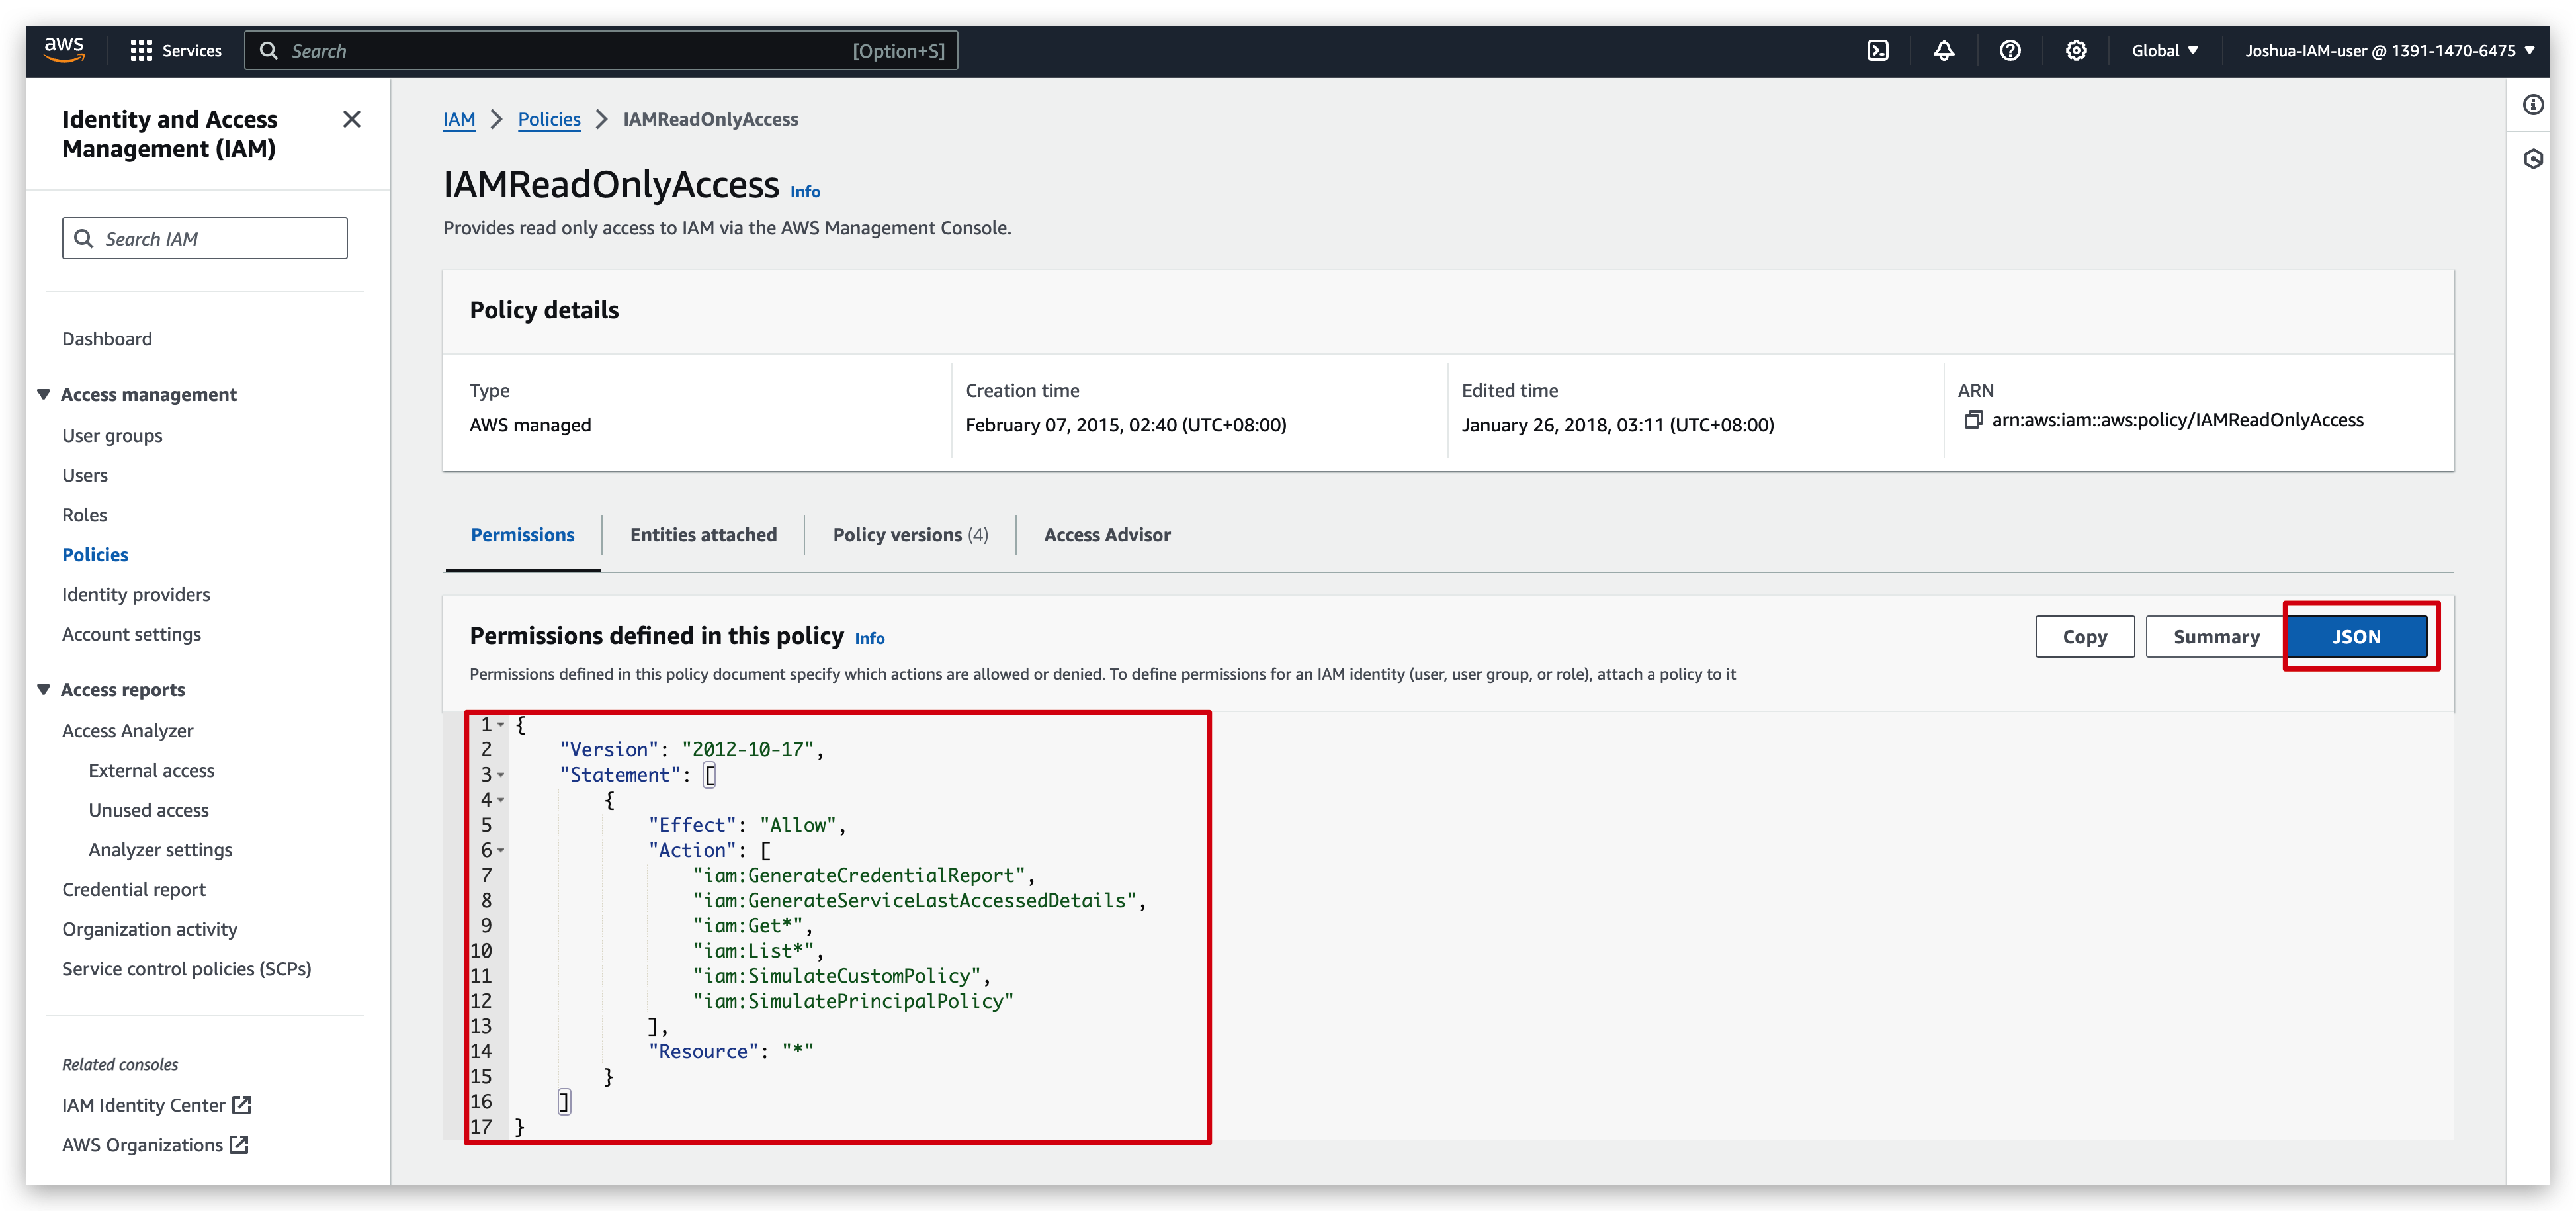Open the Info side panel icon
Viewport: 2576px width, 1211px height.
2534,104
